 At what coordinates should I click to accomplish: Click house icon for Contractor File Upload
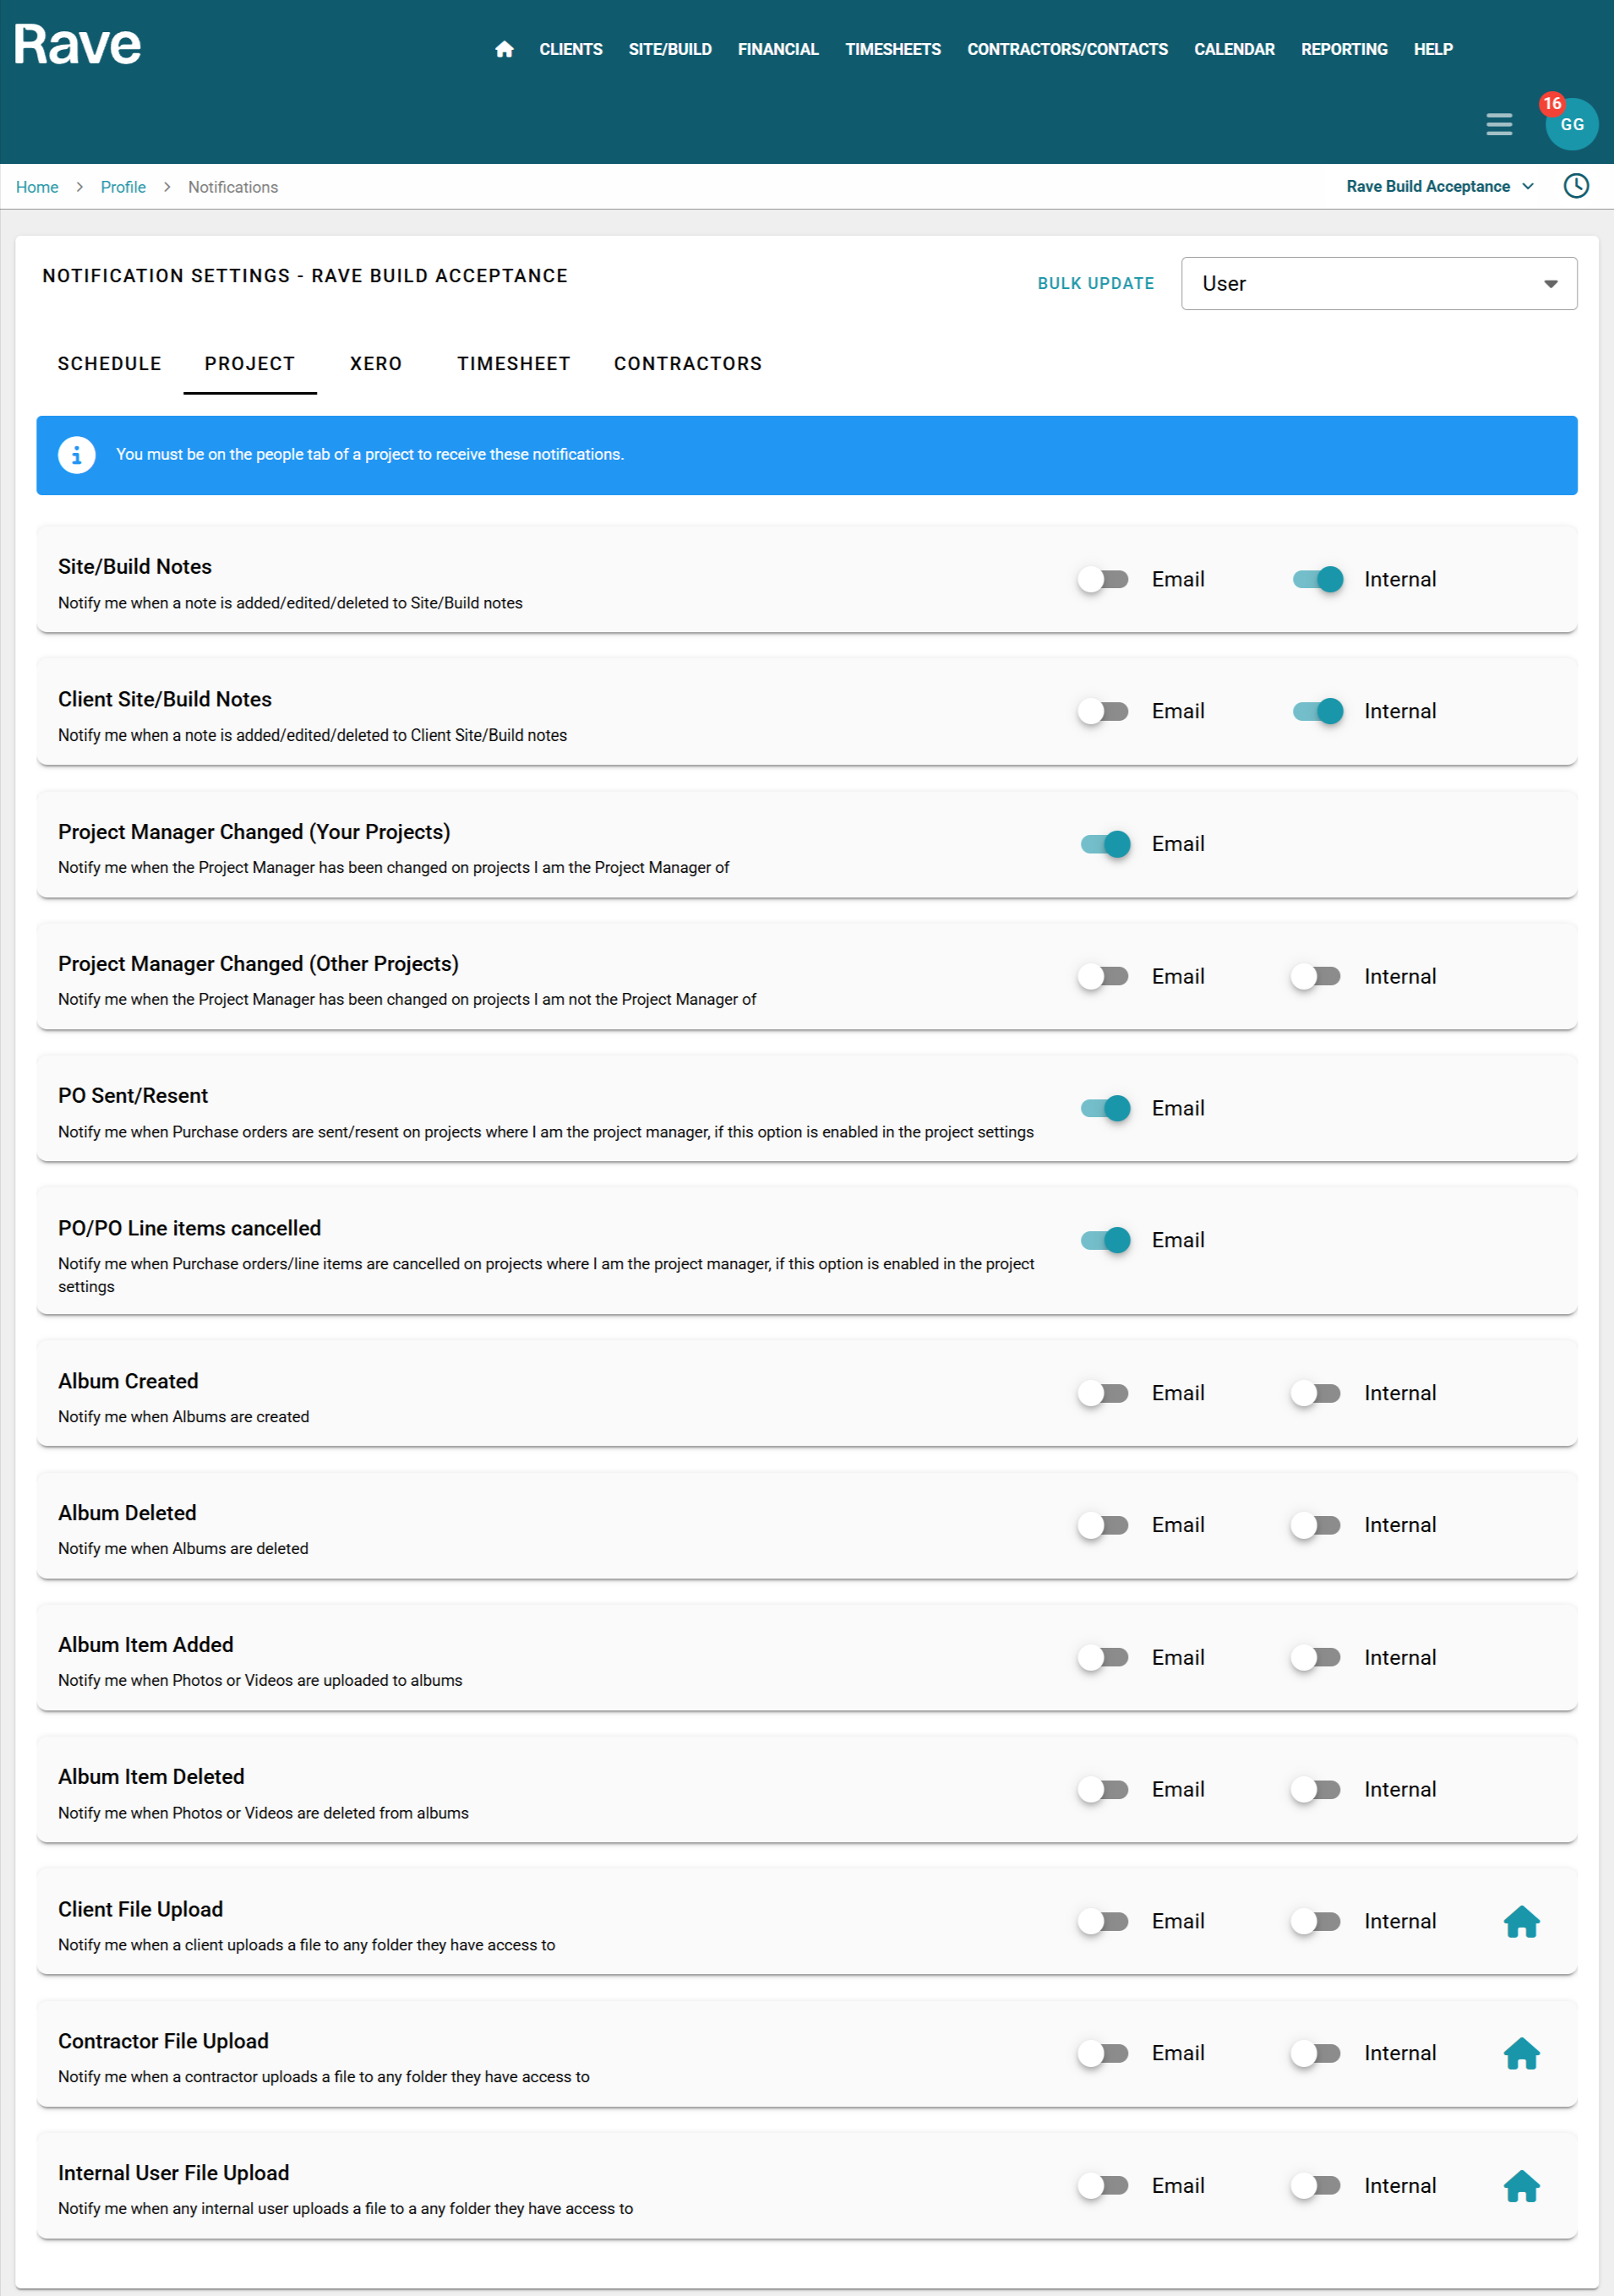pyautogui.click(x=1521, y=2053)
